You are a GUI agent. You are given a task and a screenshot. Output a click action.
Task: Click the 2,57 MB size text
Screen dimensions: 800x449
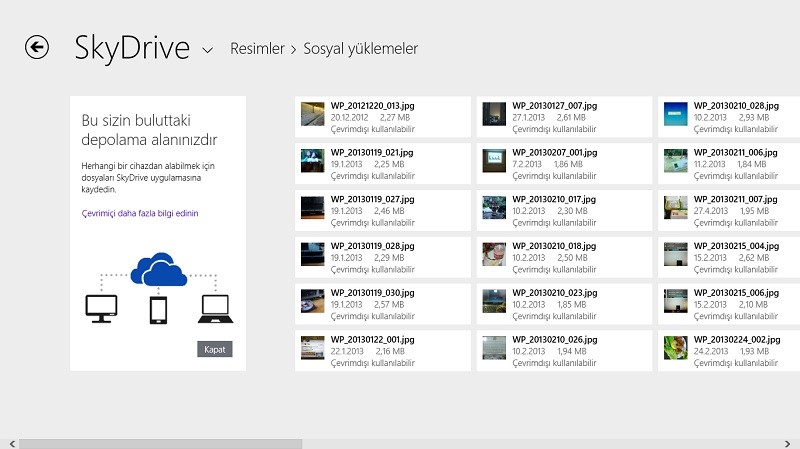click(x=389, y=305)
